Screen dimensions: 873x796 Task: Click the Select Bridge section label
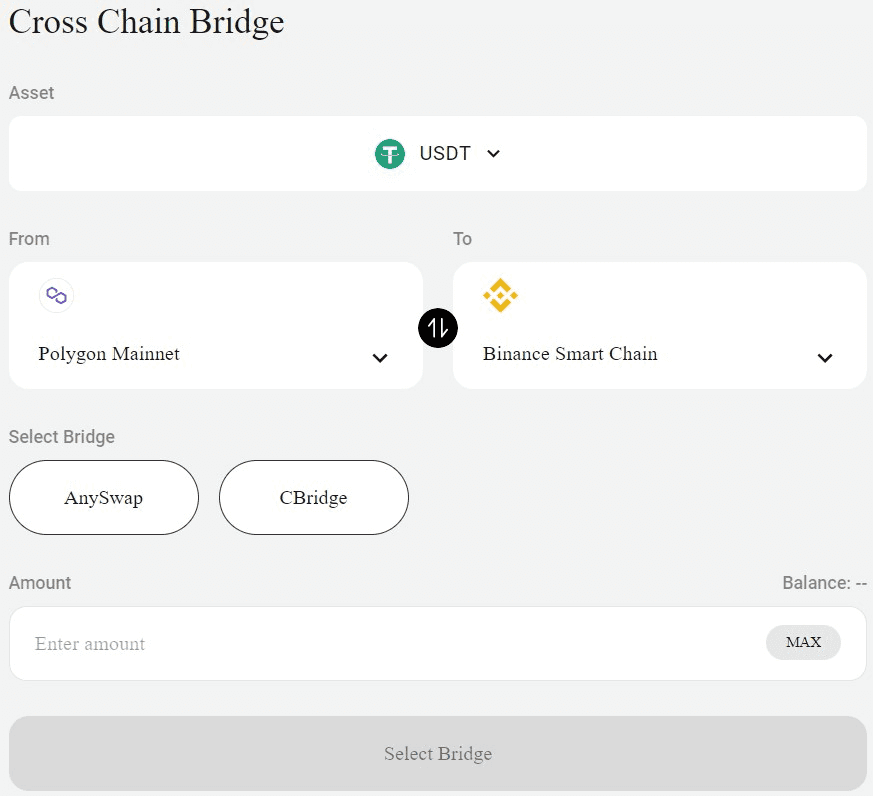62,437
